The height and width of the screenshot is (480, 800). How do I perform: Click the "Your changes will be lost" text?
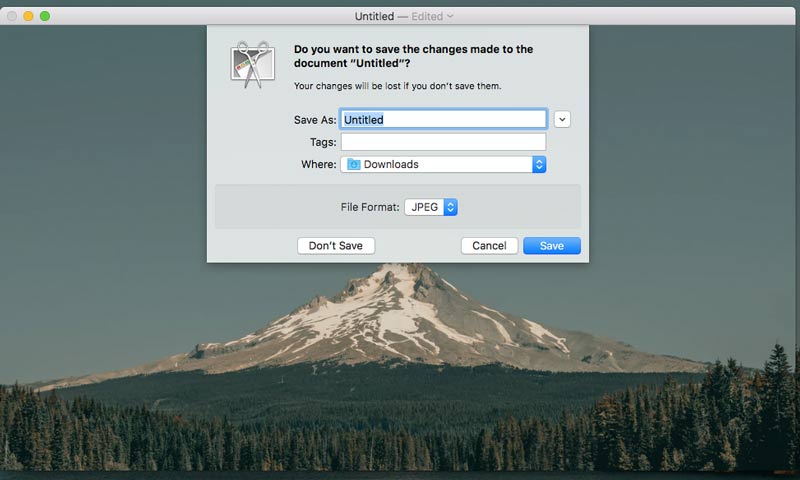pos(397,86)
